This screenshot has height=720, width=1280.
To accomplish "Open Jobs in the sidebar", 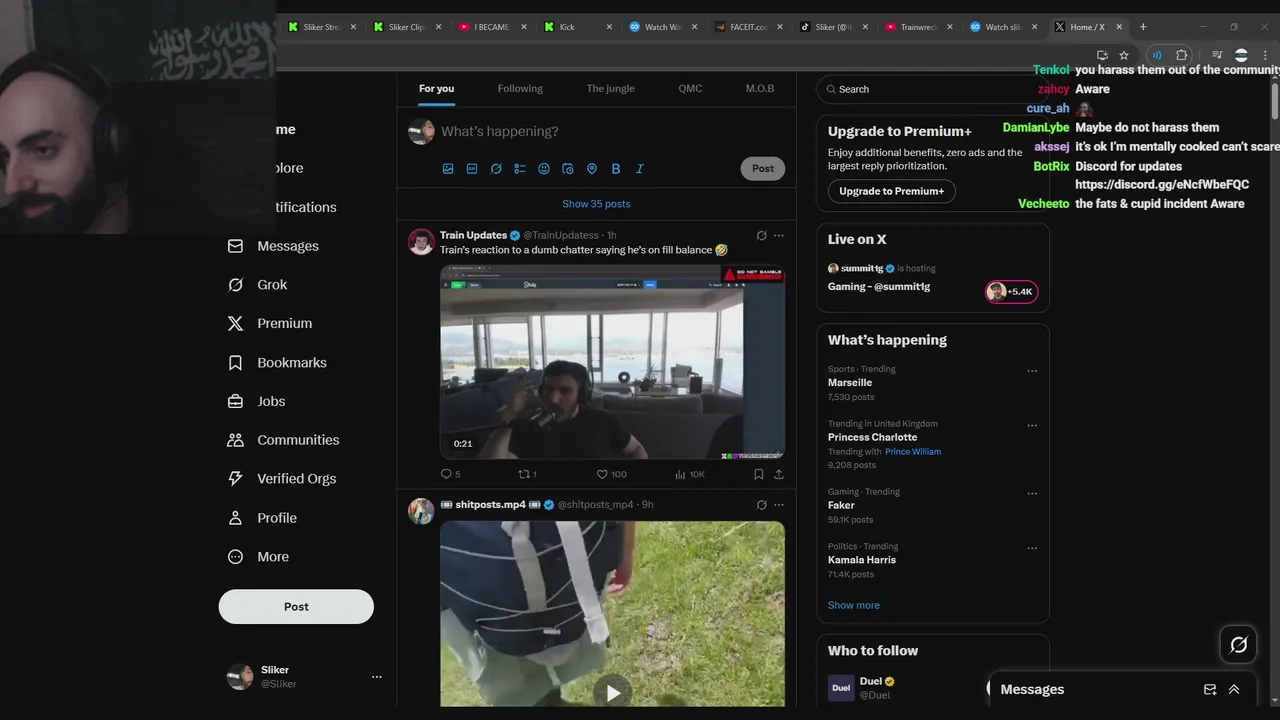I will [x=256, y=402].
